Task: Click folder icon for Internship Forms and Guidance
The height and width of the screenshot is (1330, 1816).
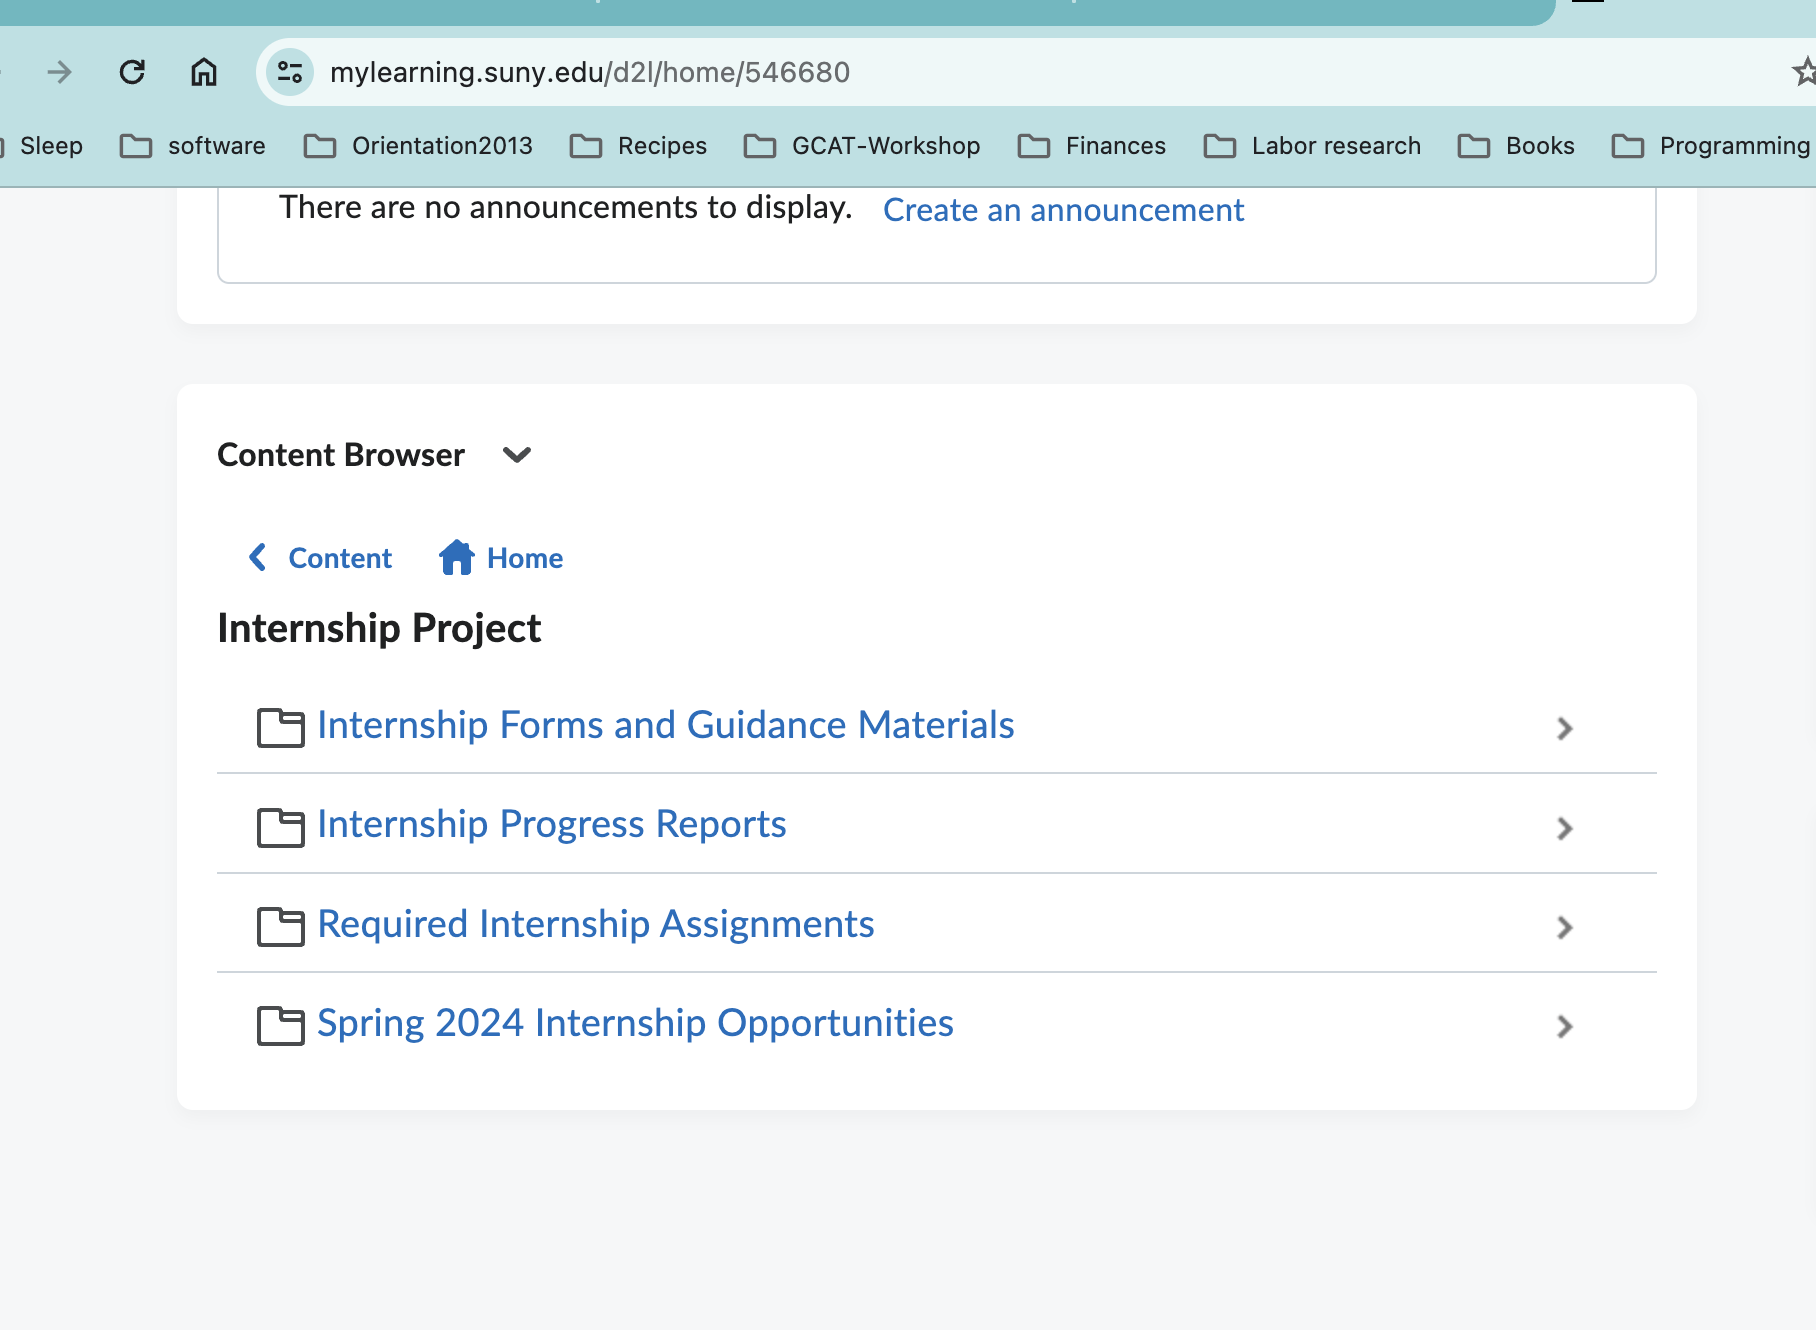Action: pyautogui.click(x=280, y=727)
